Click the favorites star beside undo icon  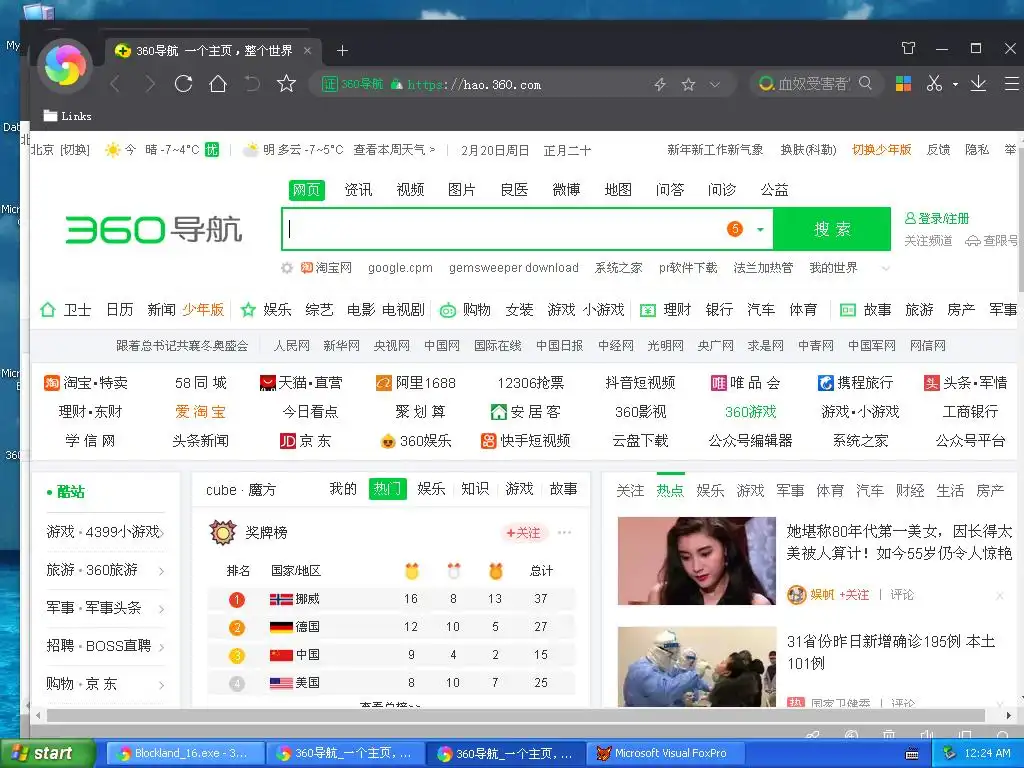tap(286, 83)
